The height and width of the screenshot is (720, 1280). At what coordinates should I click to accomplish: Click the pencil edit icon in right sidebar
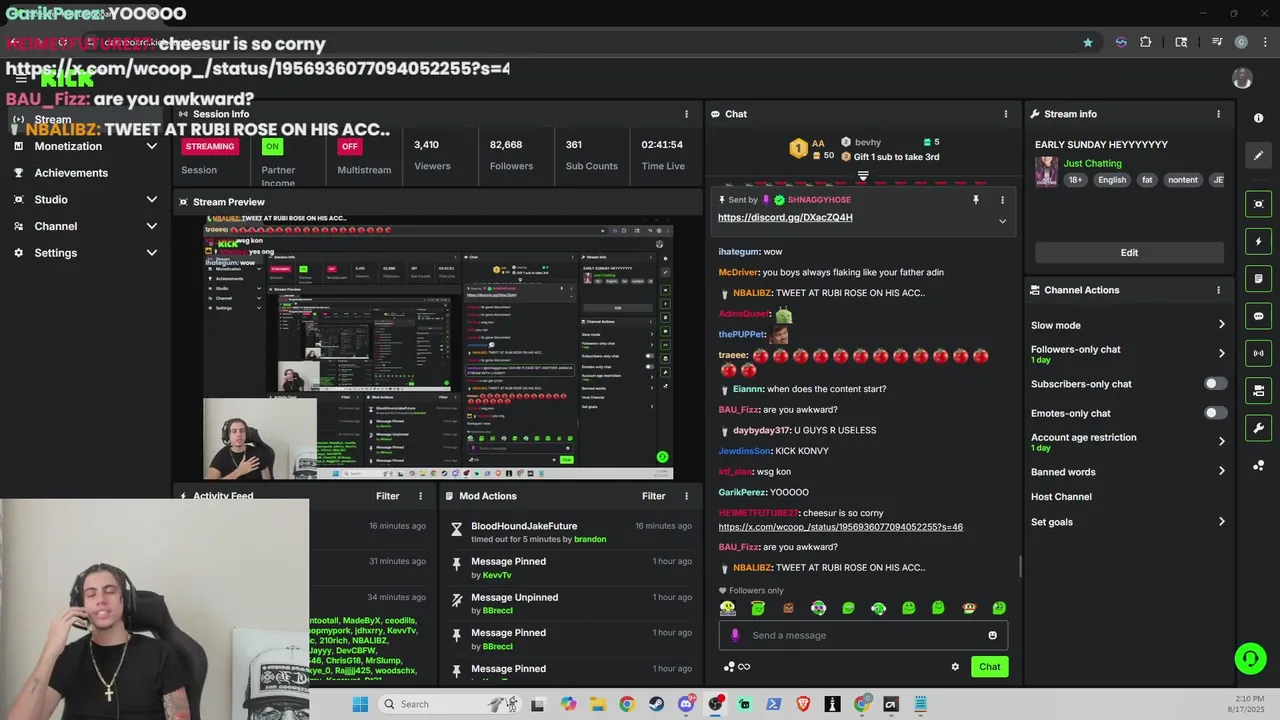(x=1258, y=155)
